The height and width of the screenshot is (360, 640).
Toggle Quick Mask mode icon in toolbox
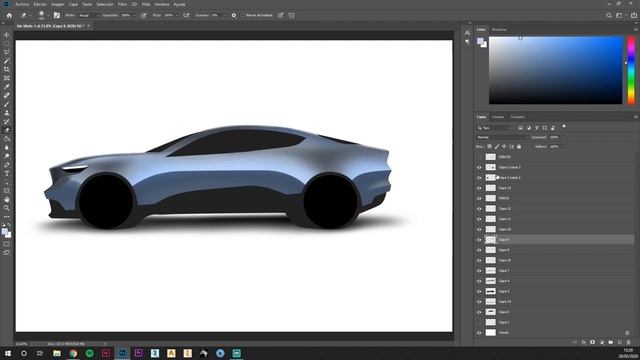tap(7, 244)
